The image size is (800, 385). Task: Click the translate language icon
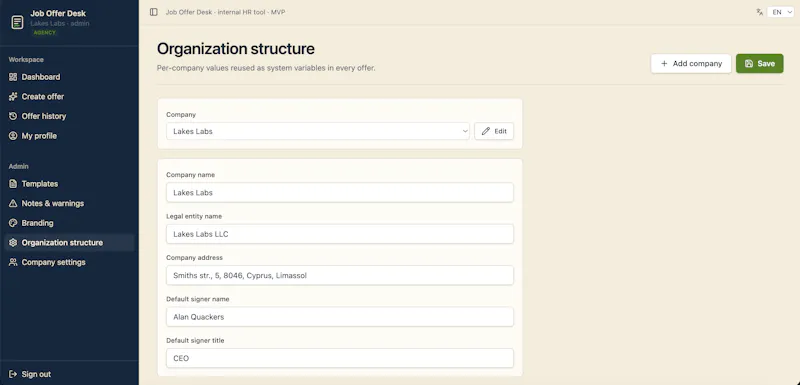coord(760,12)
